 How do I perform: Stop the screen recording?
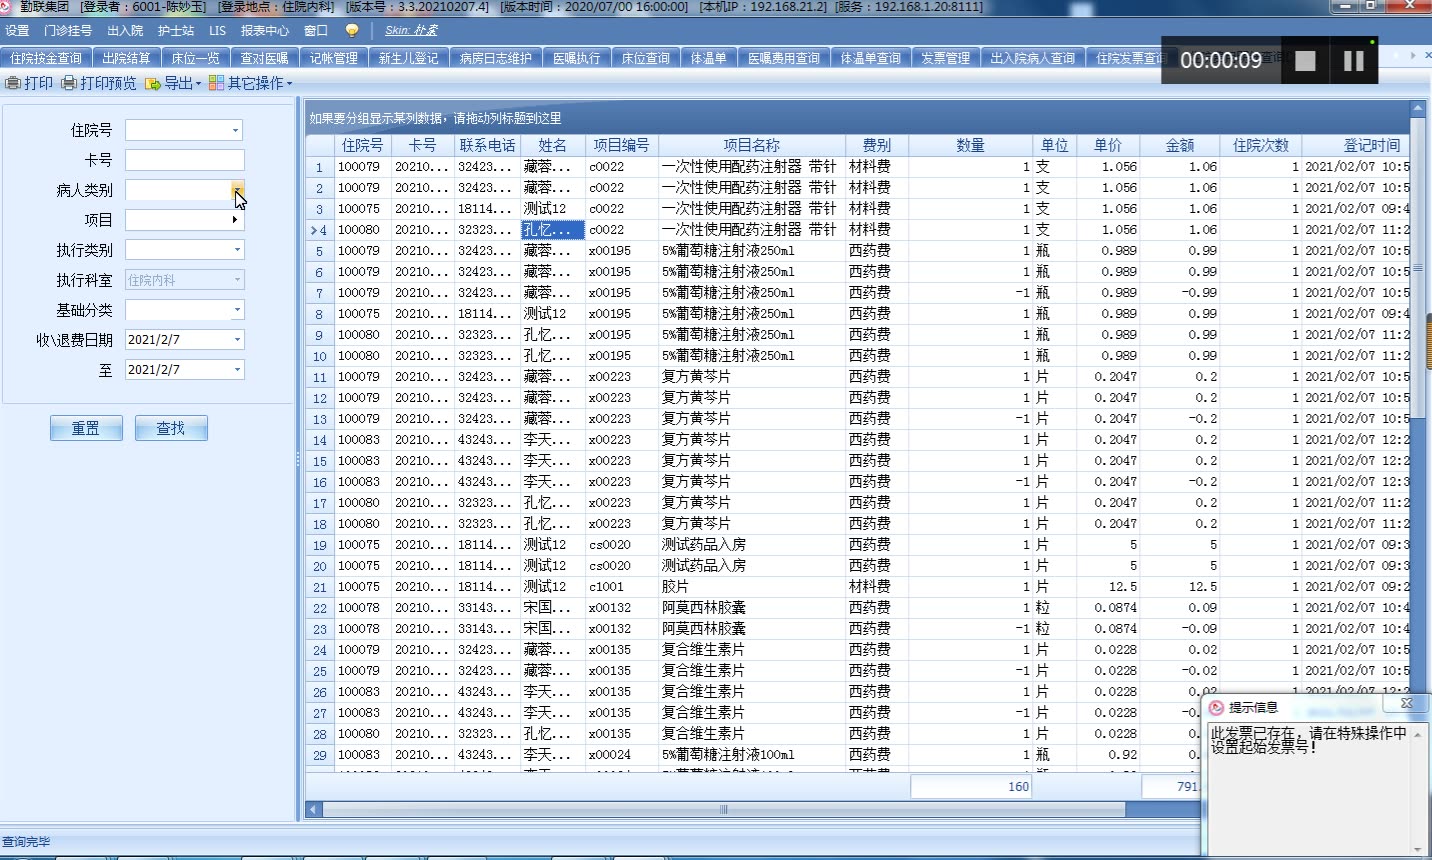[x=1305, y=60]
